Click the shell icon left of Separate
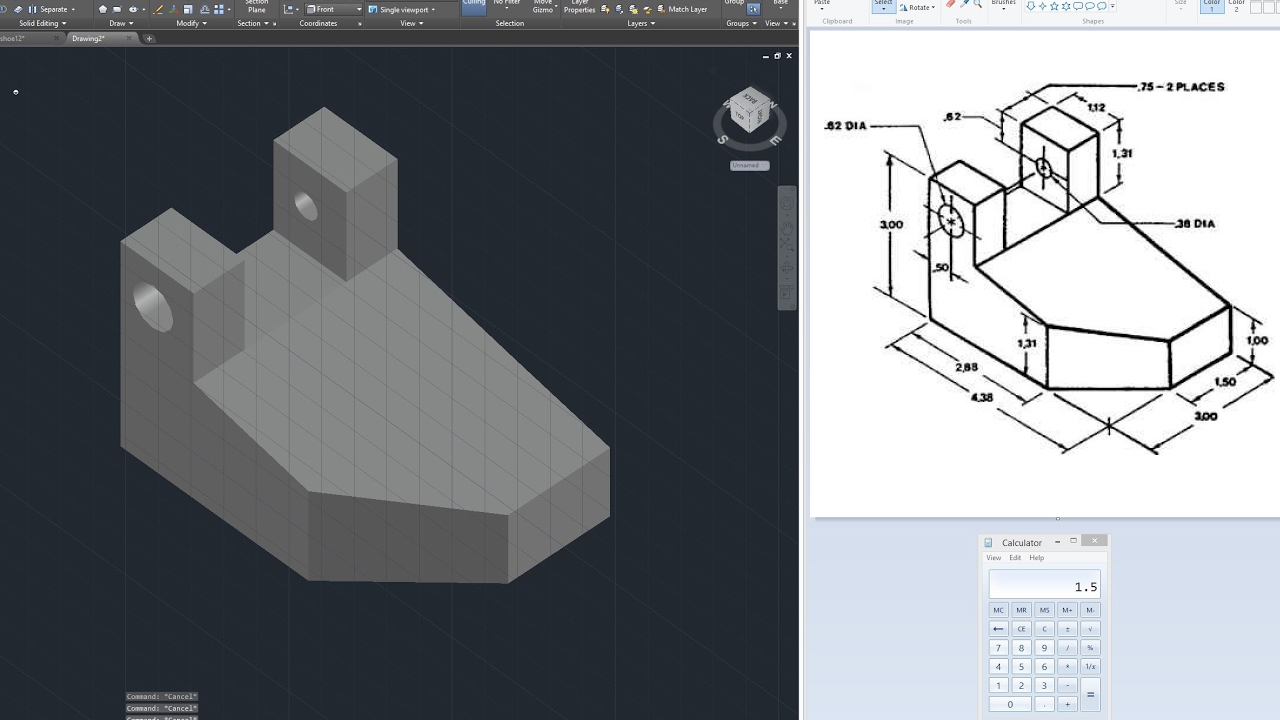The width and height of the screenshot is (1280, 720). (x=18, y=9)
